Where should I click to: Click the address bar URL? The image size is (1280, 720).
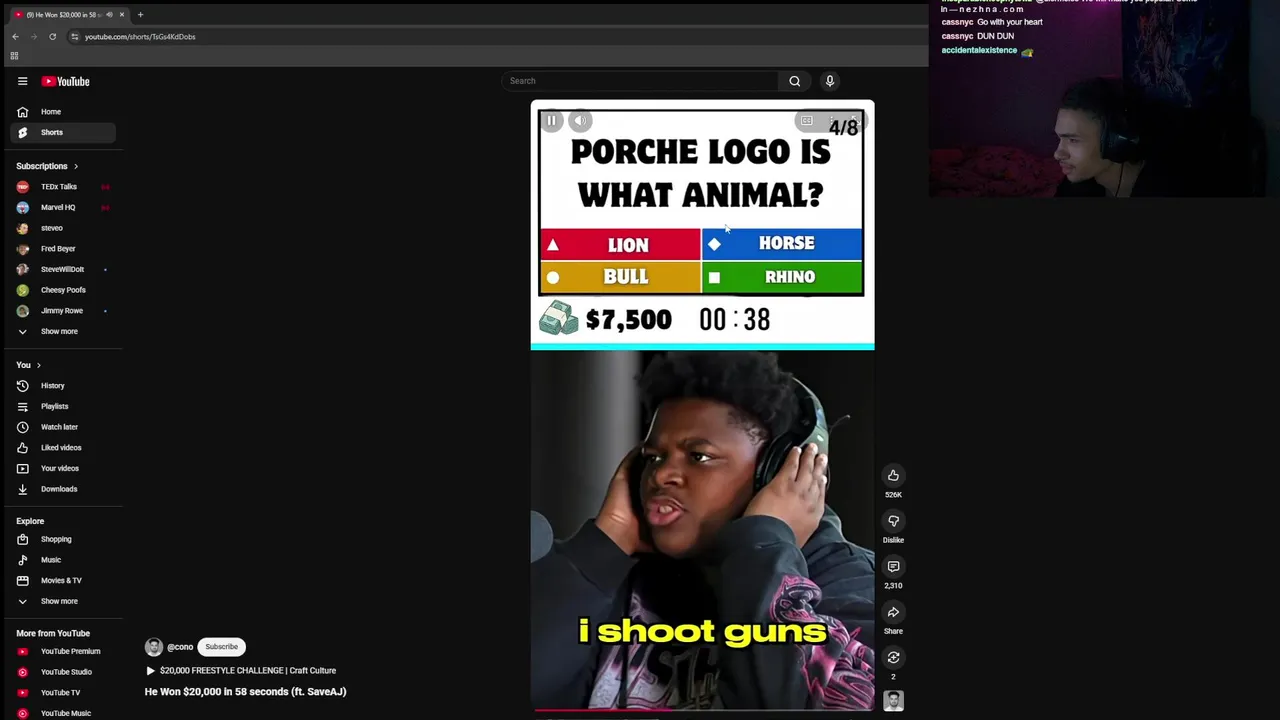click(140, 37)
